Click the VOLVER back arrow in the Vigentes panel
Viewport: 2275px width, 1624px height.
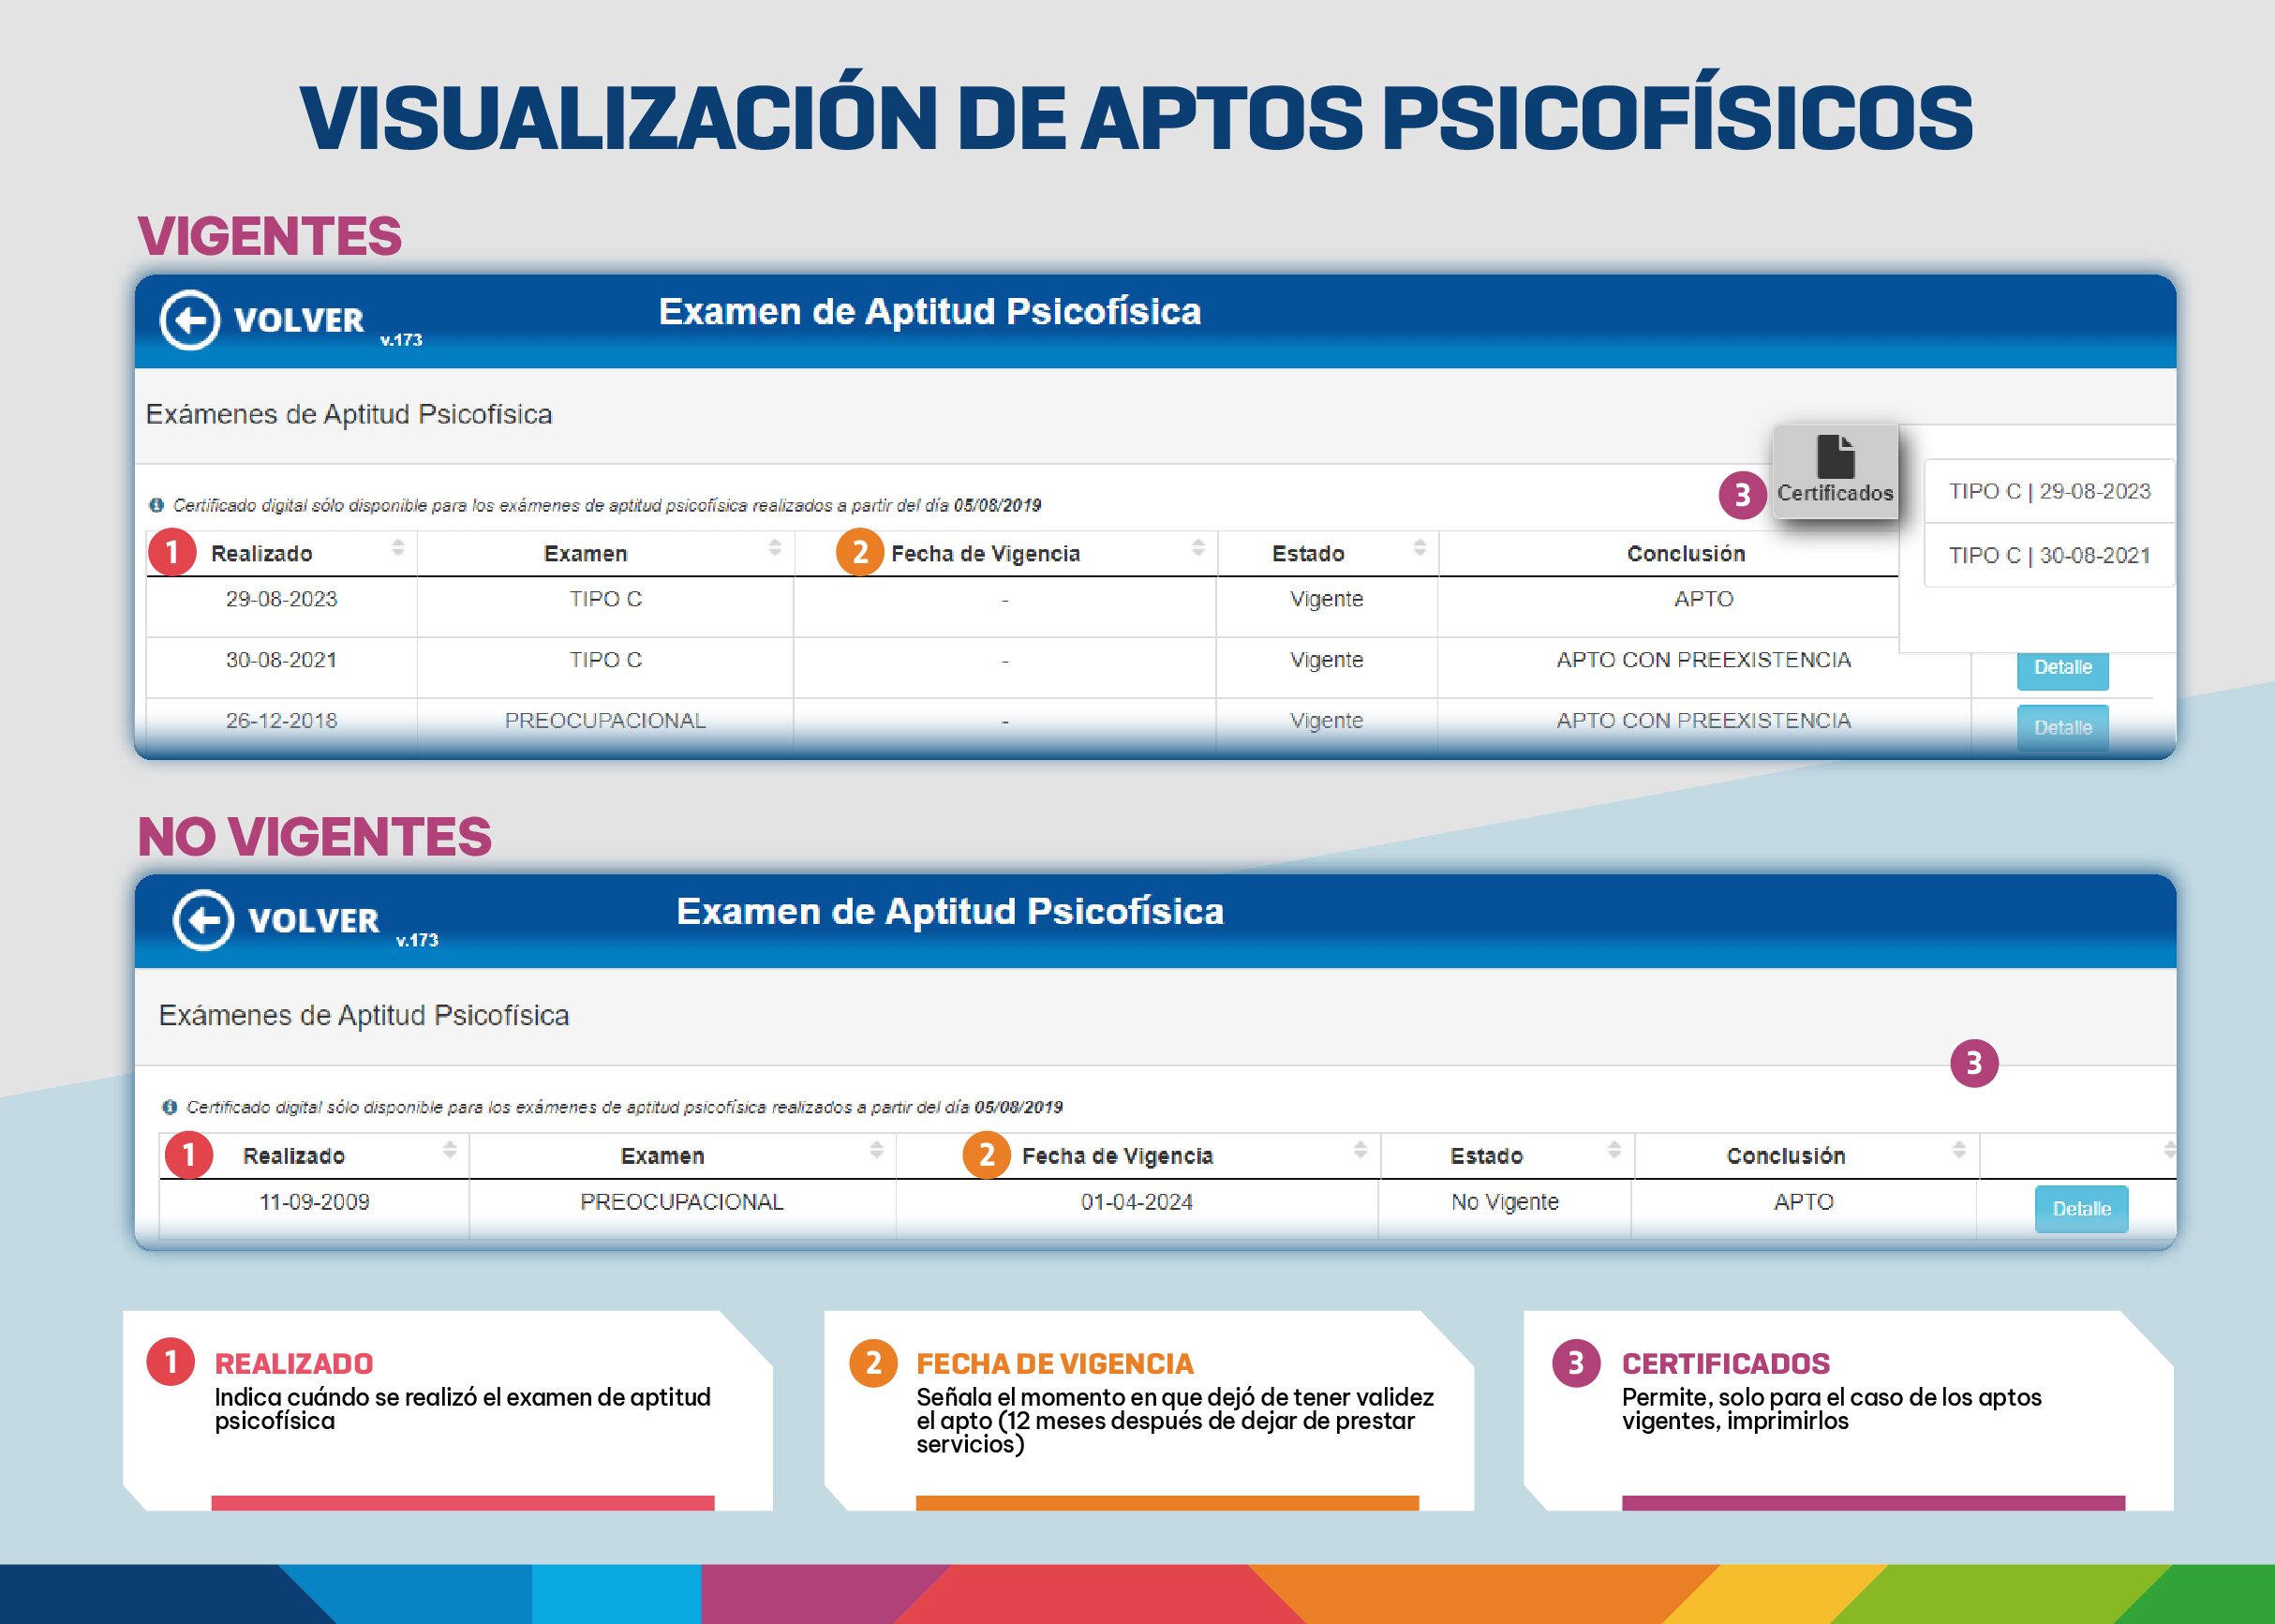[x=189, y=321]
